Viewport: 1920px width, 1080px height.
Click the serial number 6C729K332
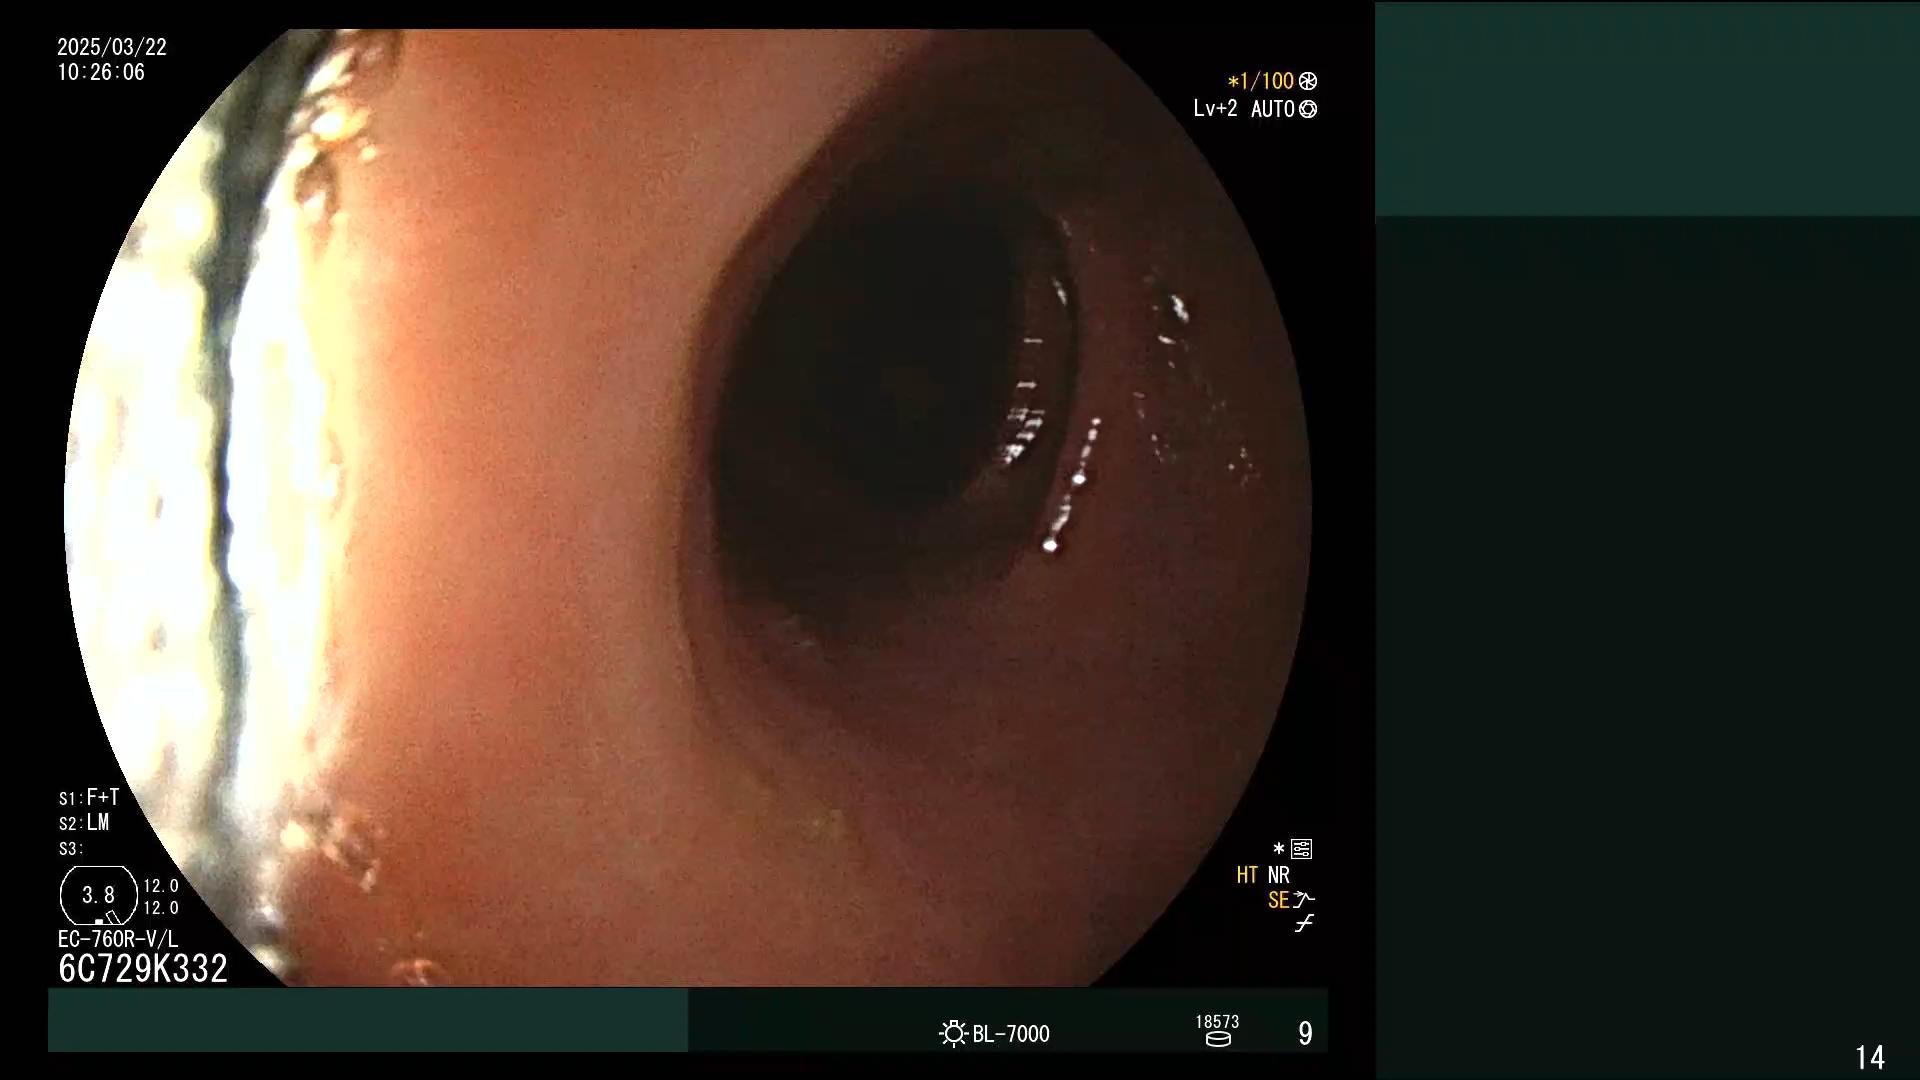143,968
